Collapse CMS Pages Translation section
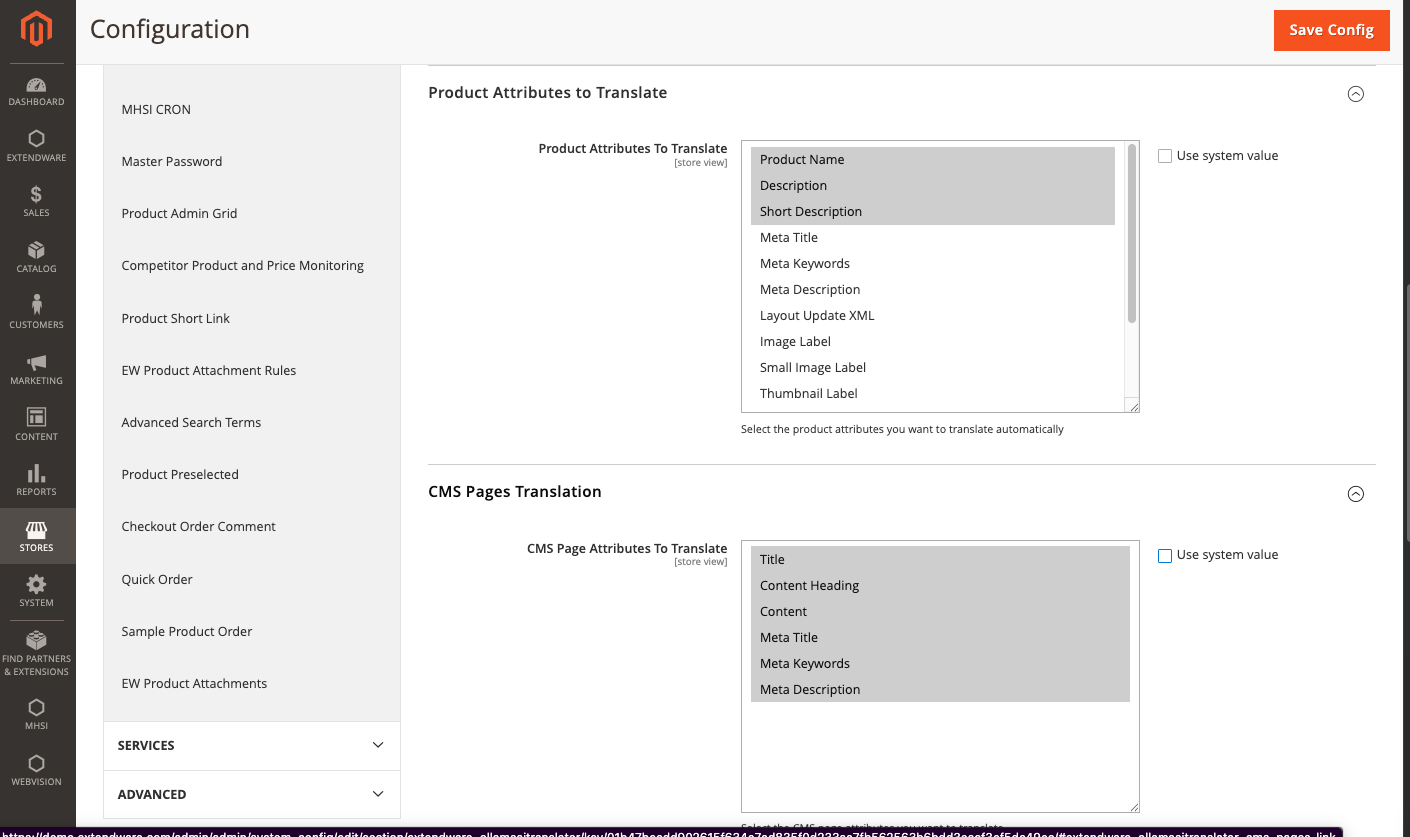Image resolution: width=1410 pixels, height=837 pixels. (x=1355, y=494)
